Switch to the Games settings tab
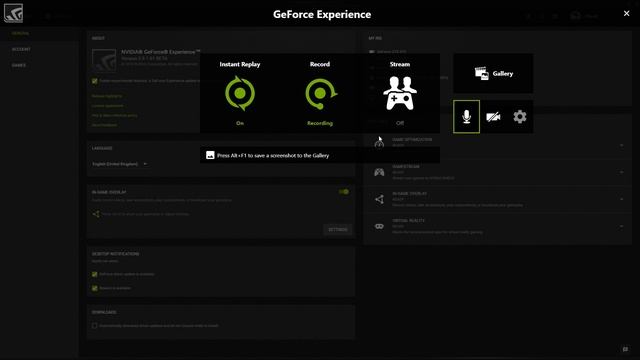The image size is (640, 360). (x=19, y=65)
